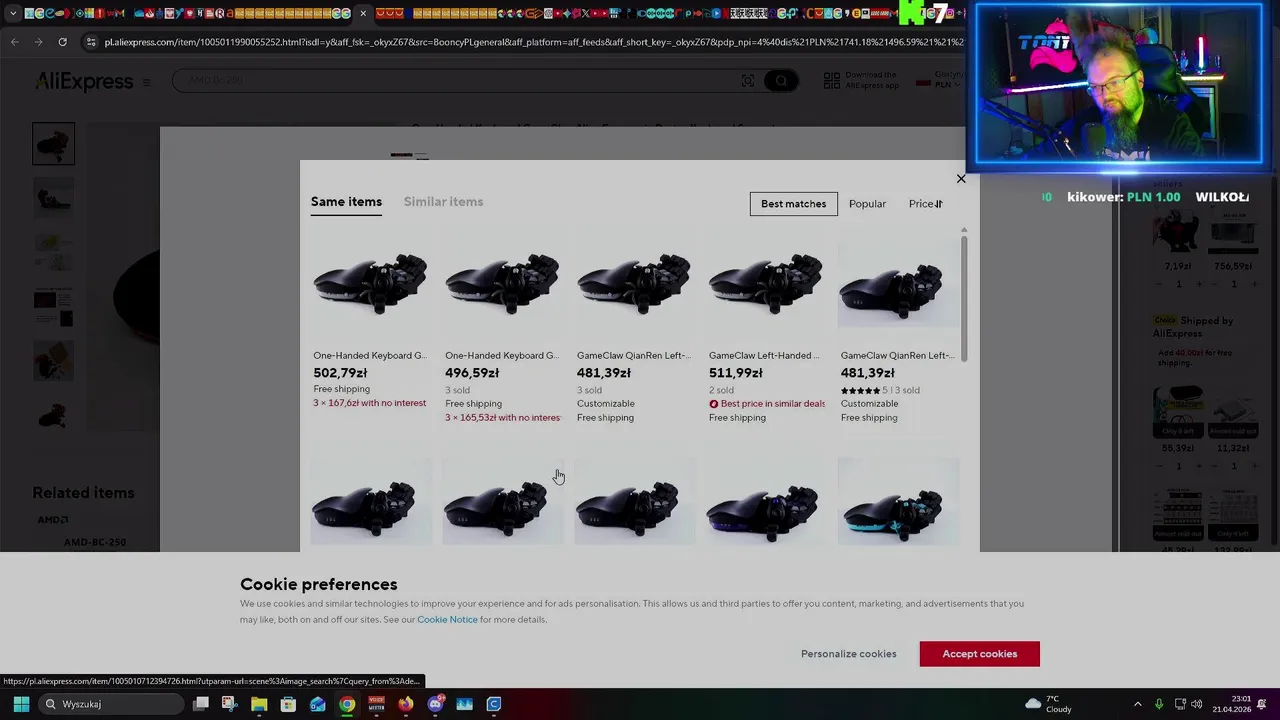Screen dimensions: 1280x720
Task: Open the blue-lit keypad thumbnail in second row
Action: [766, 503]
